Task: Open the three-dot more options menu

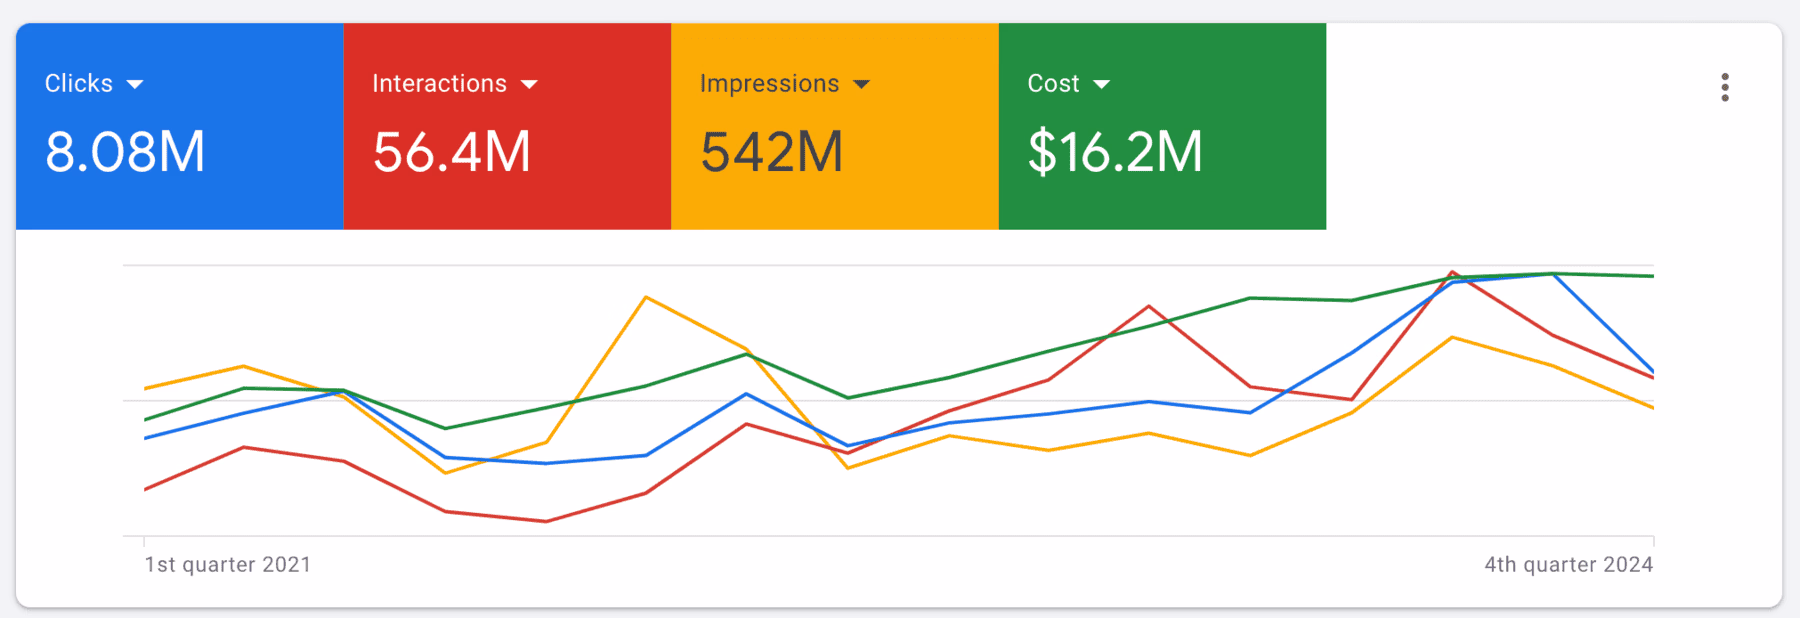Action: coord(1725,87)
